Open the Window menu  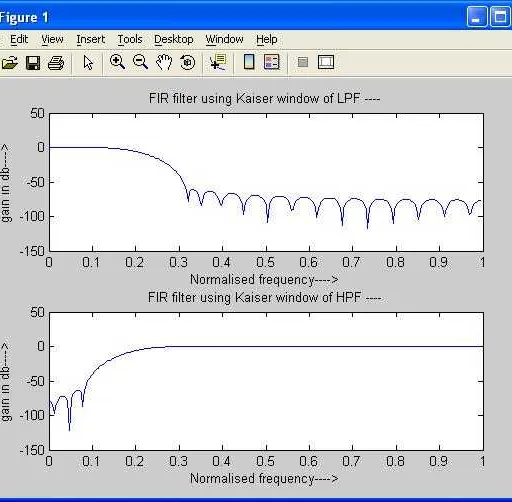click(224, 39)
